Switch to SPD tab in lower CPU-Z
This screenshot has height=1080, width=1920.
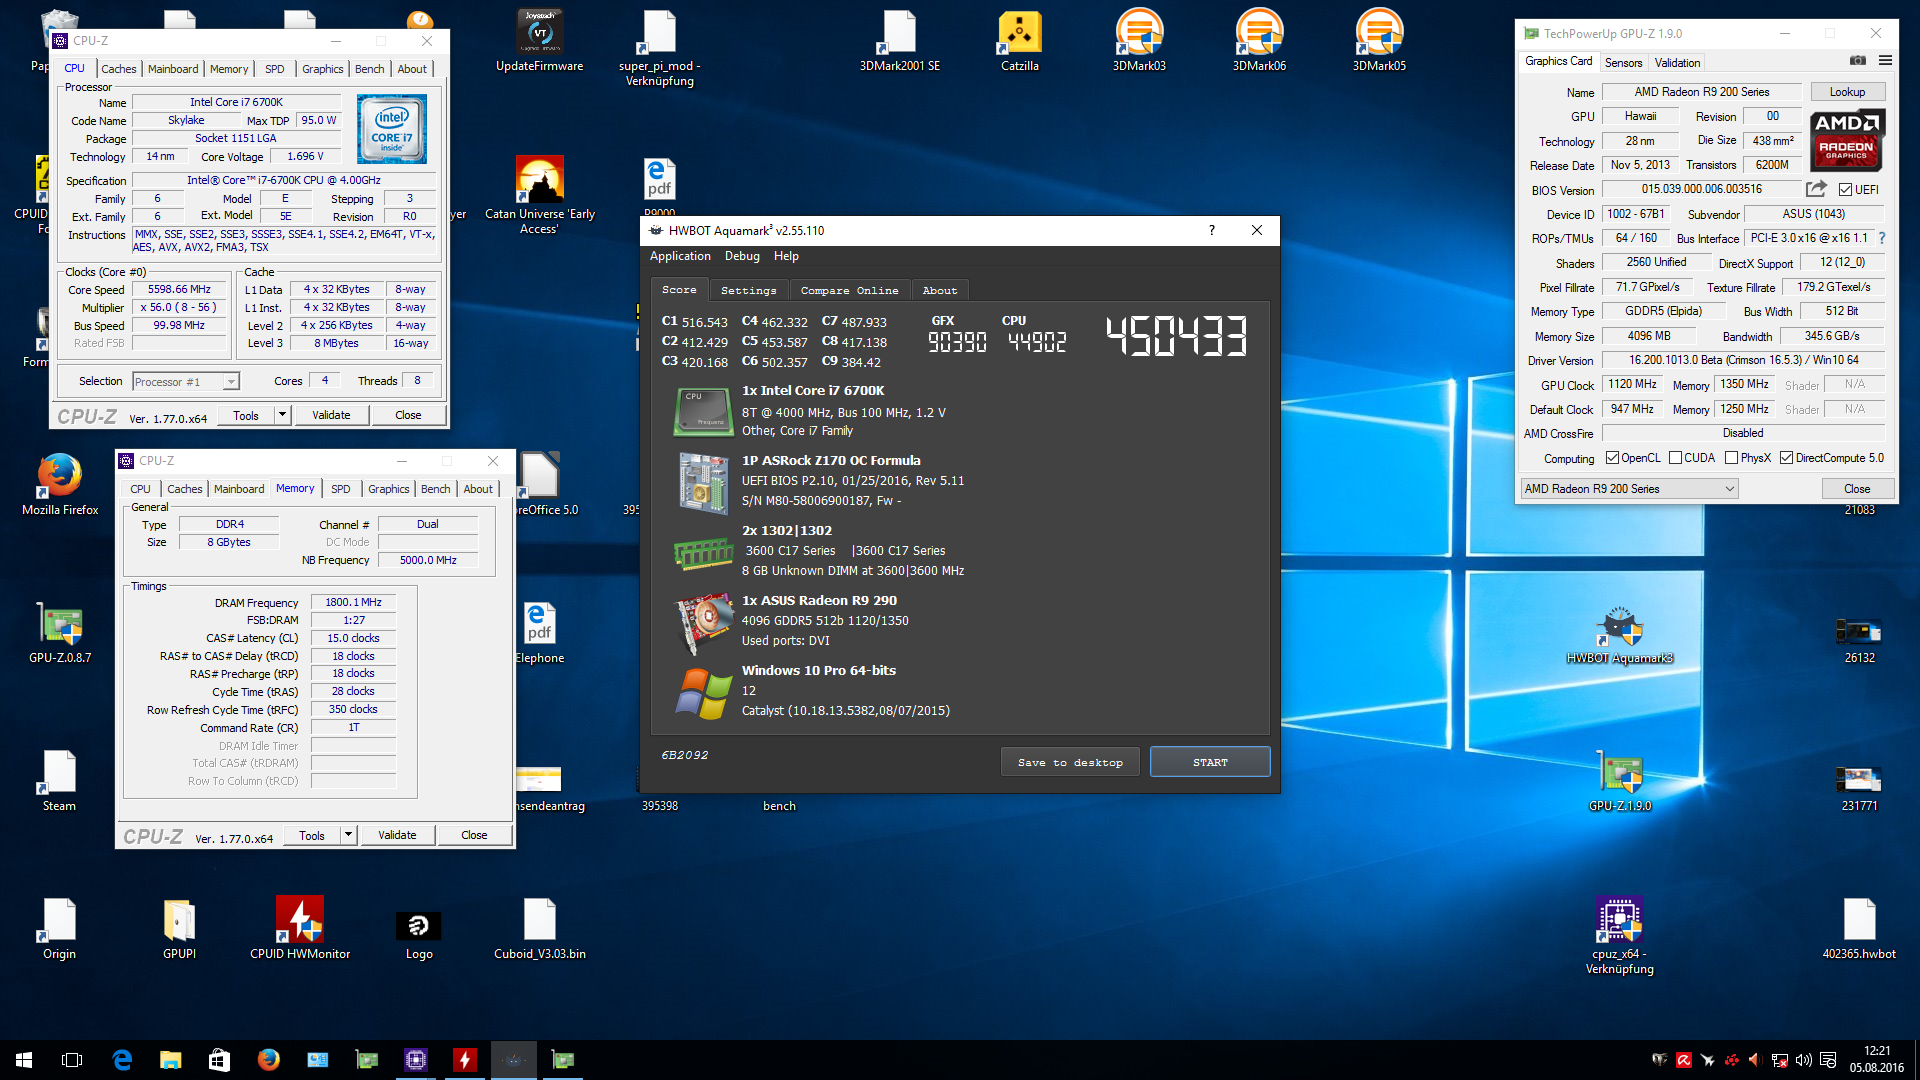pyautogui.click(x=341, y=489)
